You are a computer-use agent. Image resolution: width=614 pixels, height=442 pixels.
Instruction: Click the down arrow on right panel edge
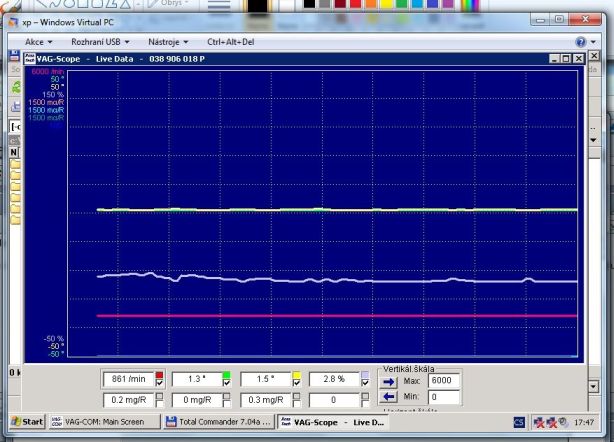pos(594,140)
